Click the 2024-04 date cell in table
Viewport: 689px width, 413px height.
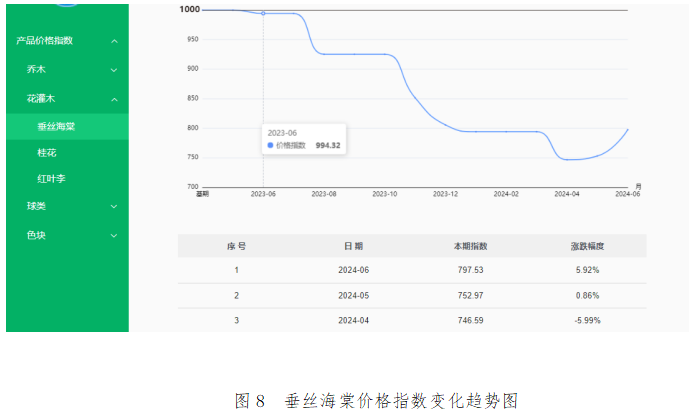353,321
